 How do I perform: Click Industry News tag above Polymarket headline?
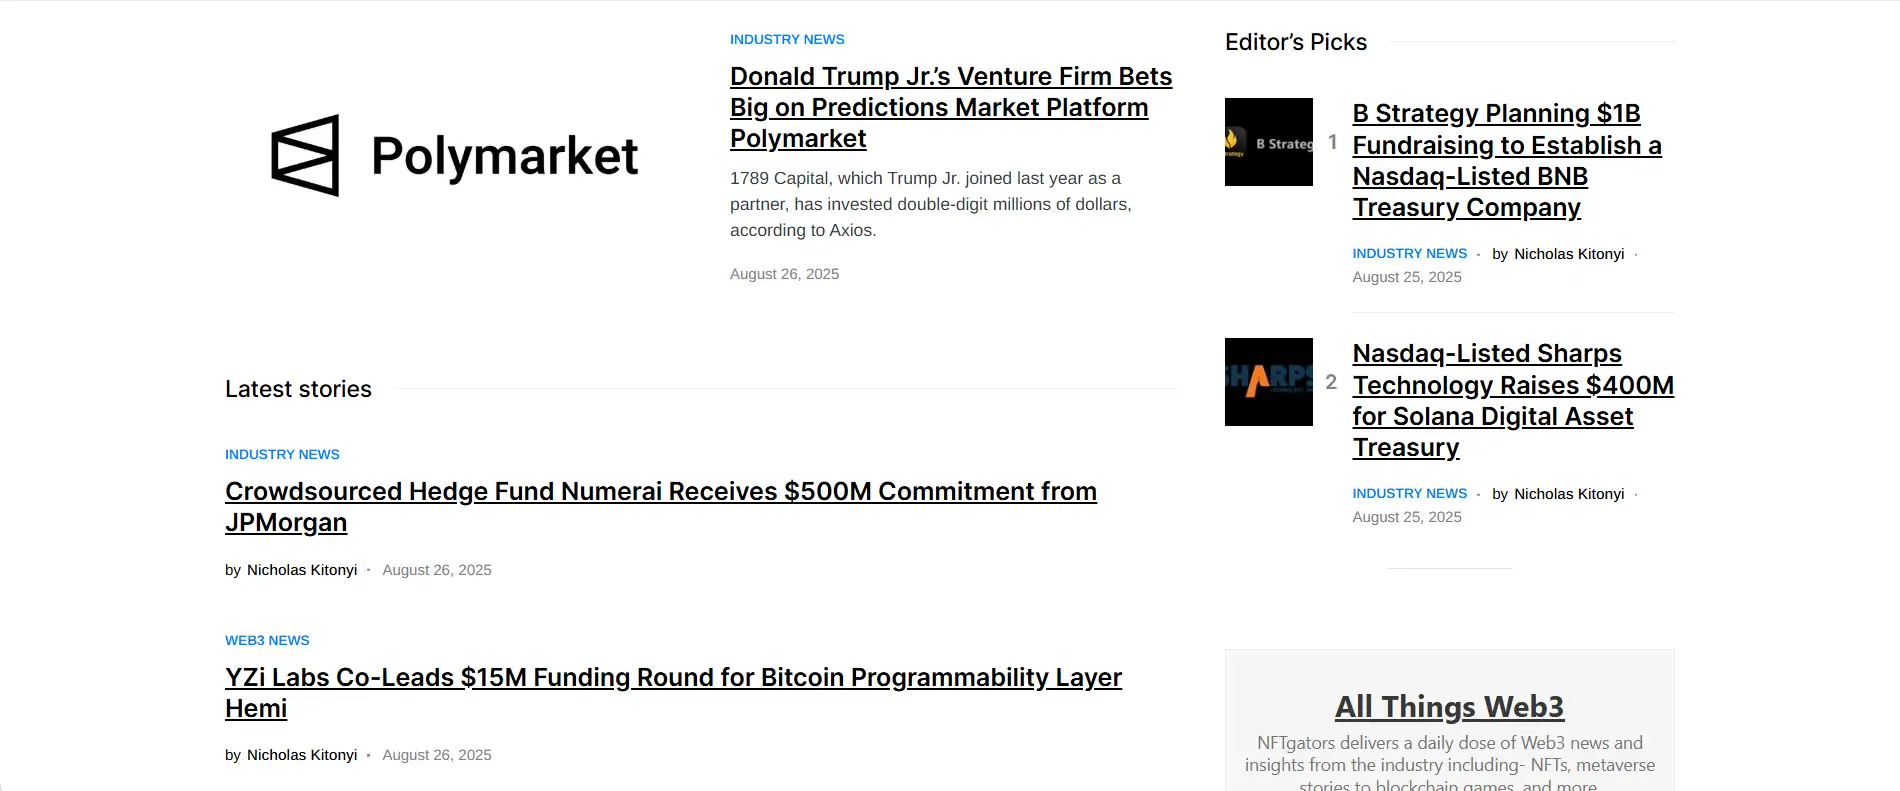[x=787, y=40]
